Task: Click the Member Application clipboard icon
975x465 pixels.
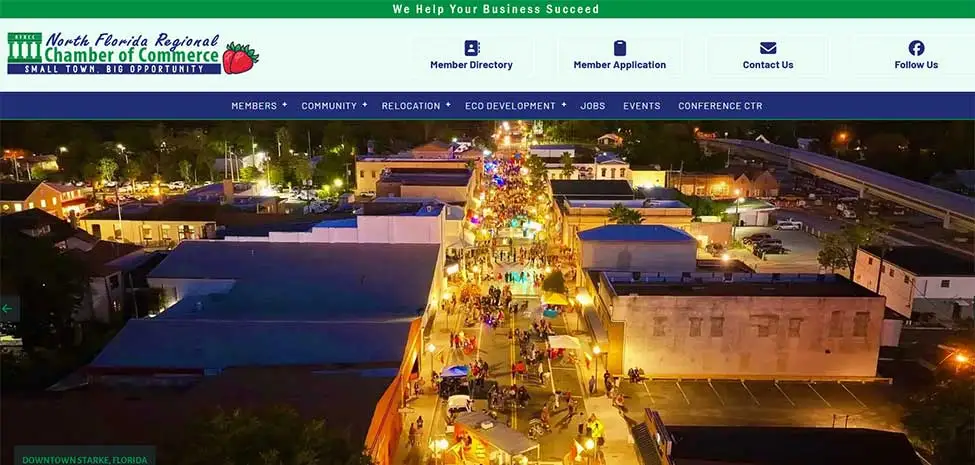Action: [x=619, y=48]
